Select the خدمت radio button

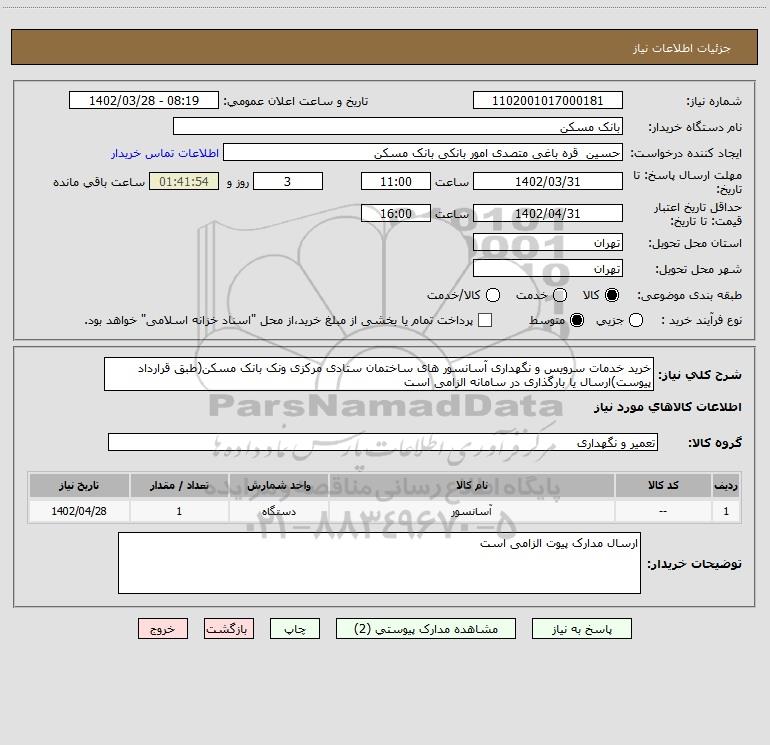pyautogui.click(x=560, y=295)
